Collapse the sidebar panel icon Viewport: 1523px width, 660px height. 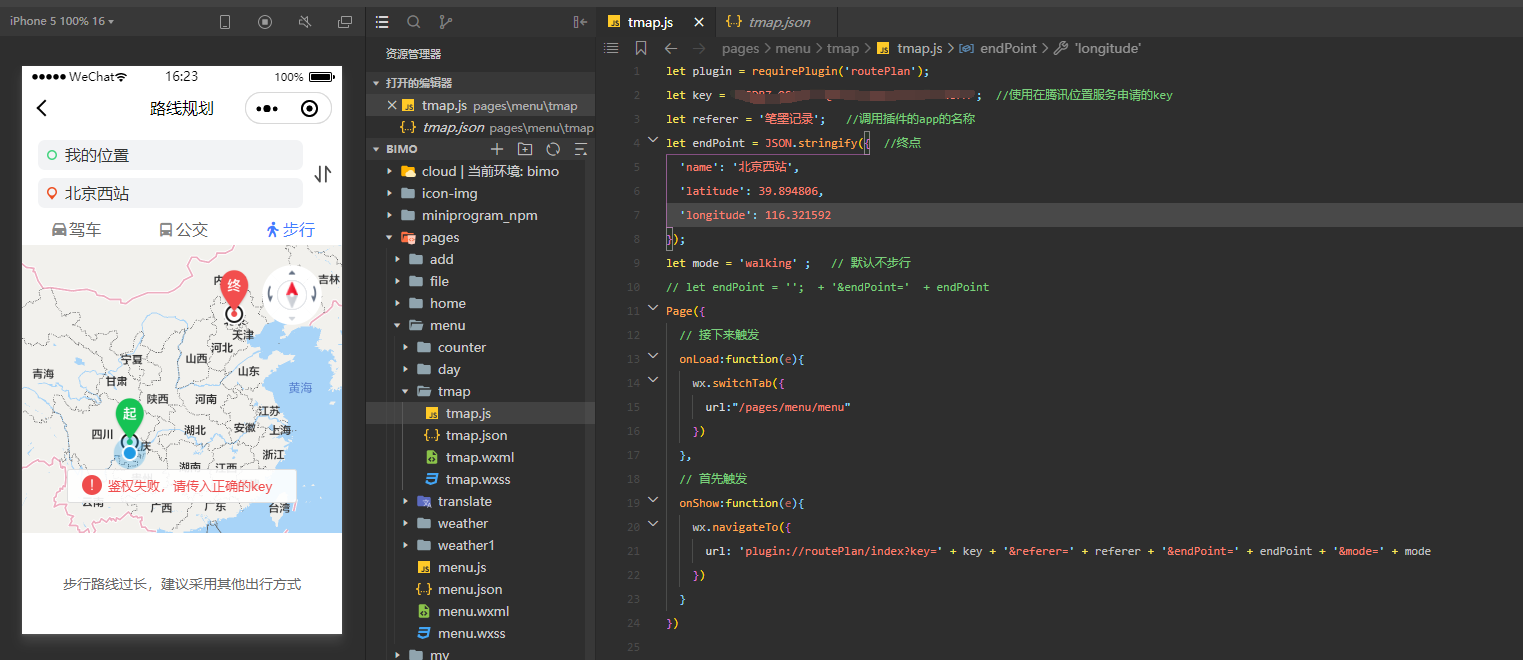[580, 21]
